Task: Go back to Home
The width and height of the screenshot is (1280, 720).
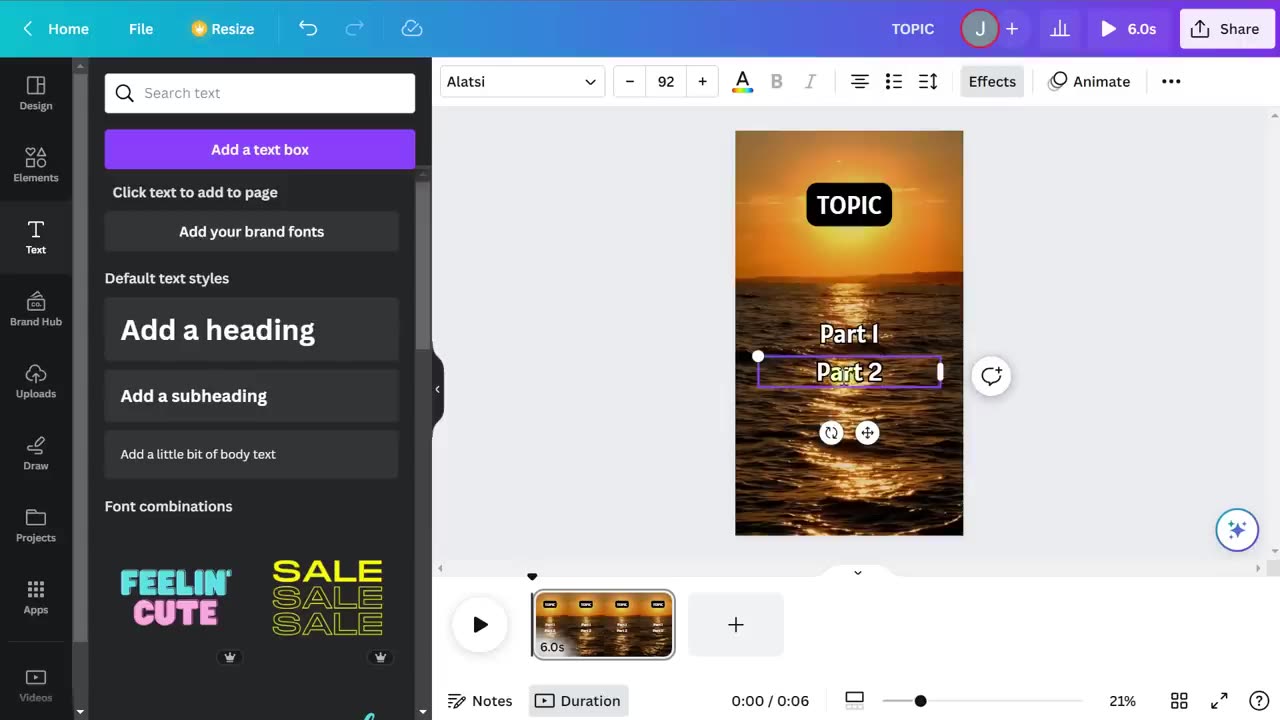Action: [x=56, y=29]
